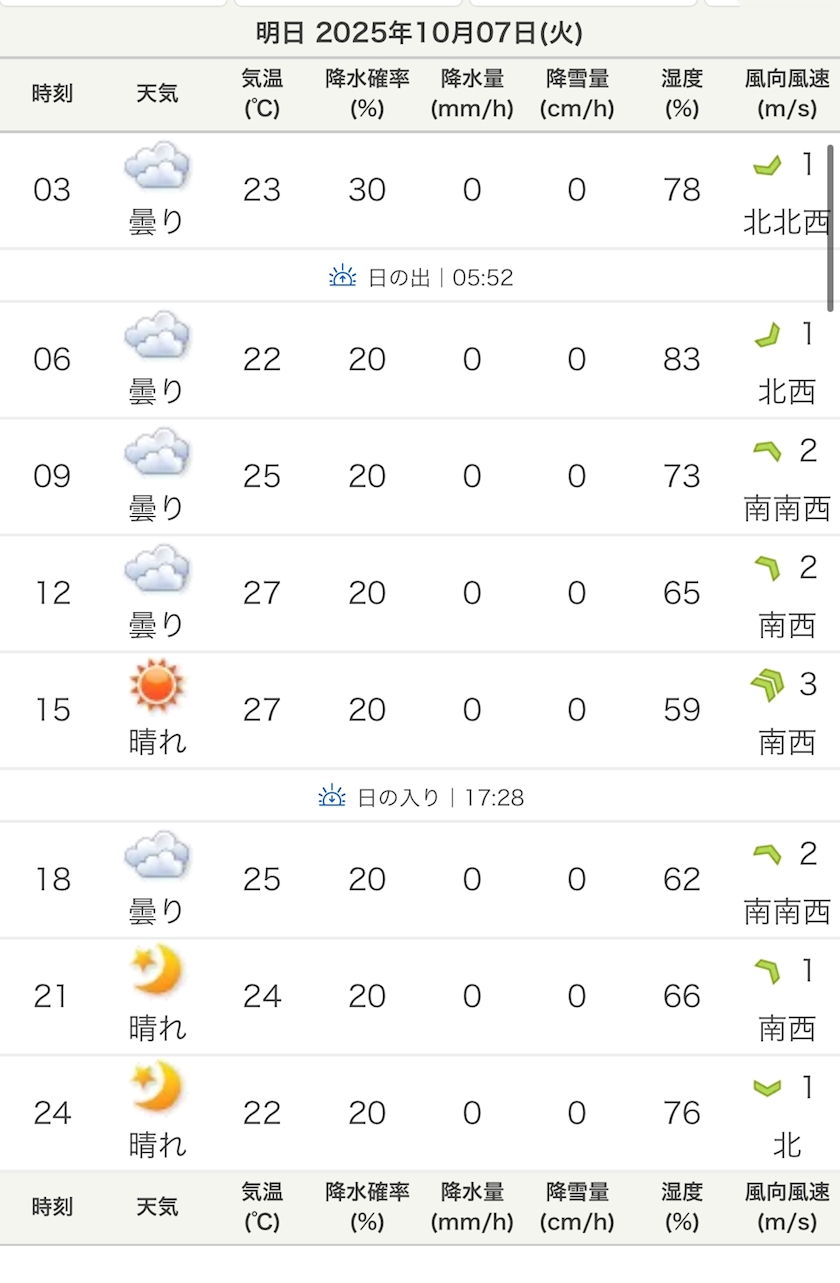Click the cloudy icon at 12 o'clock
This screenshot has width=840, height=1283.
157,569
